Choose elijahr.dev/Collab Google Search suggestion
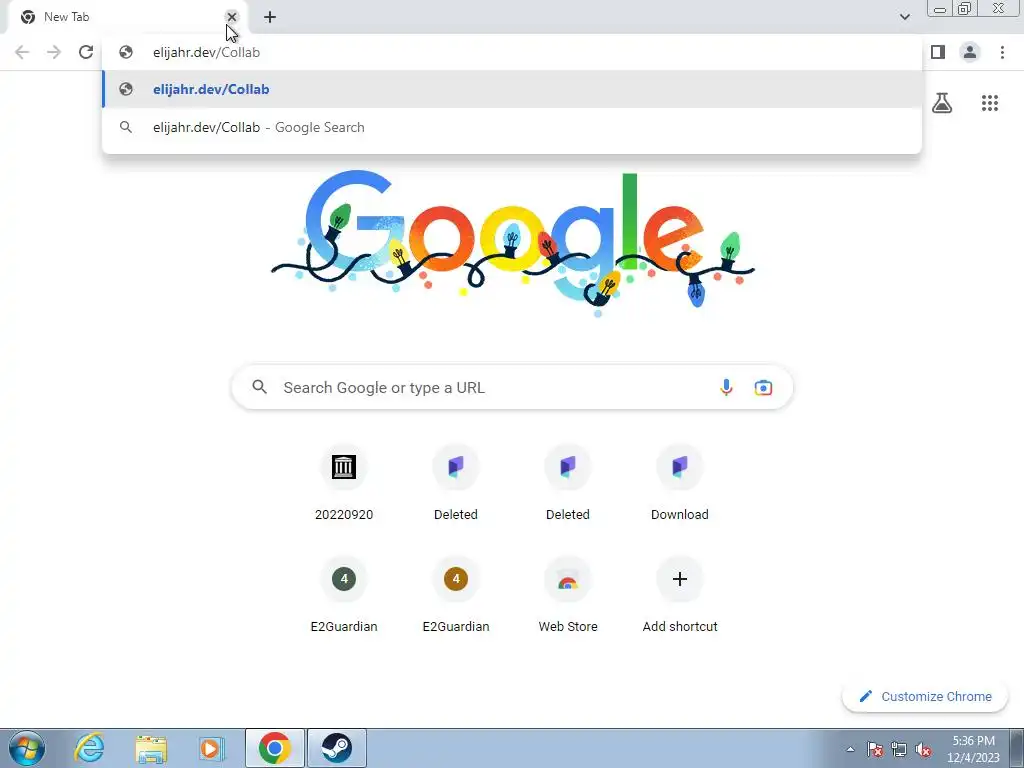This screenshot has width=1024, height=768. point(512,127)
